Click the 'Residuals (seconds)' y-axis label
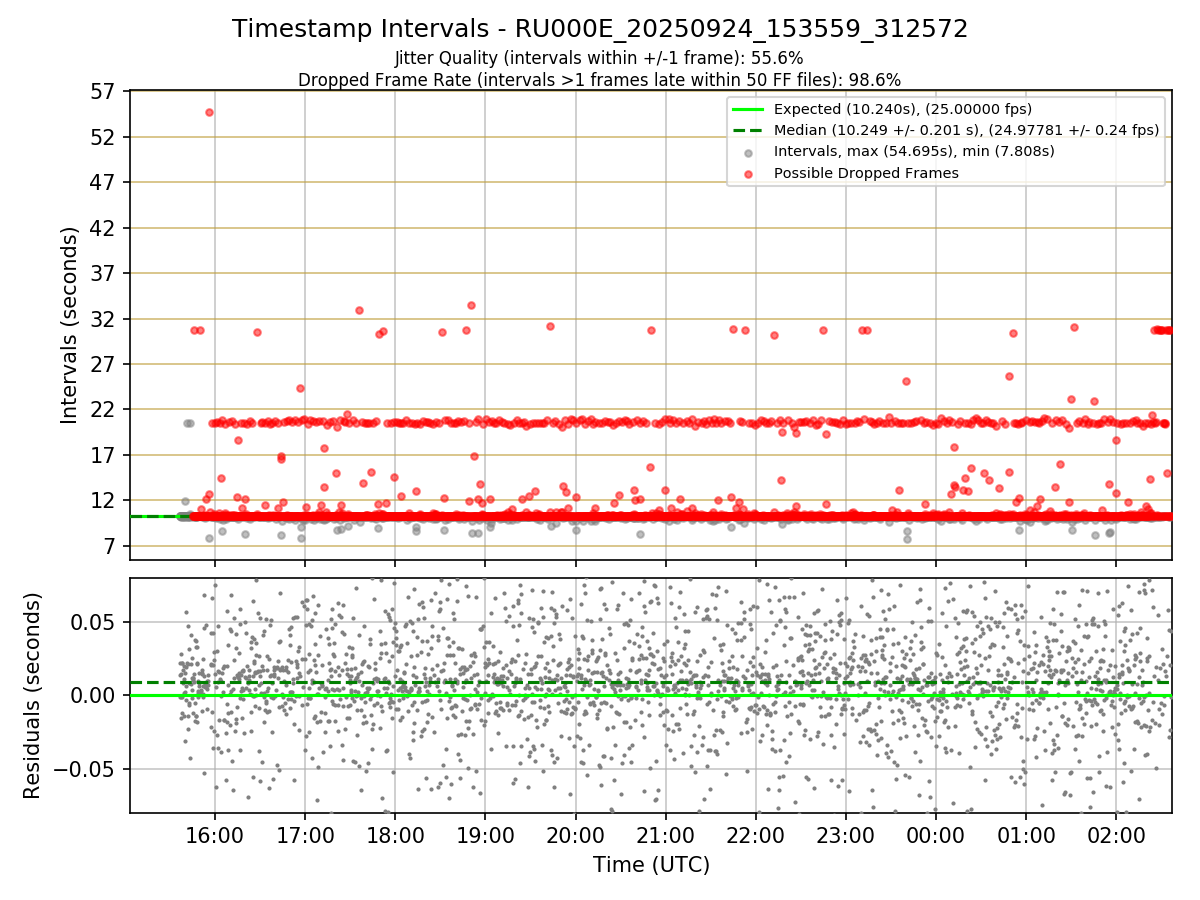Screen dimensions: 1200x900 pyautogui.click(x=33, y=695)
